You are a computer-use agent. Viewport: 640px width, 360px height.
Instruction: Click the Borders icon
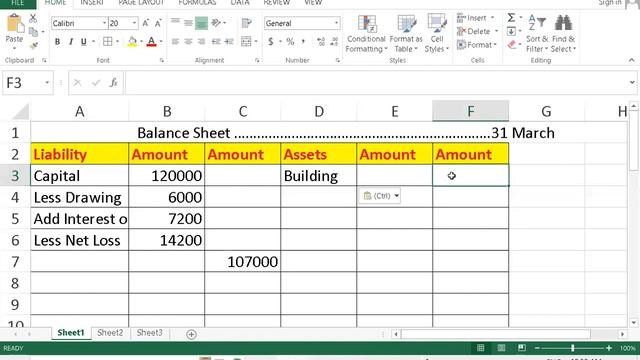pyautogui.click(x=107, y=42)
